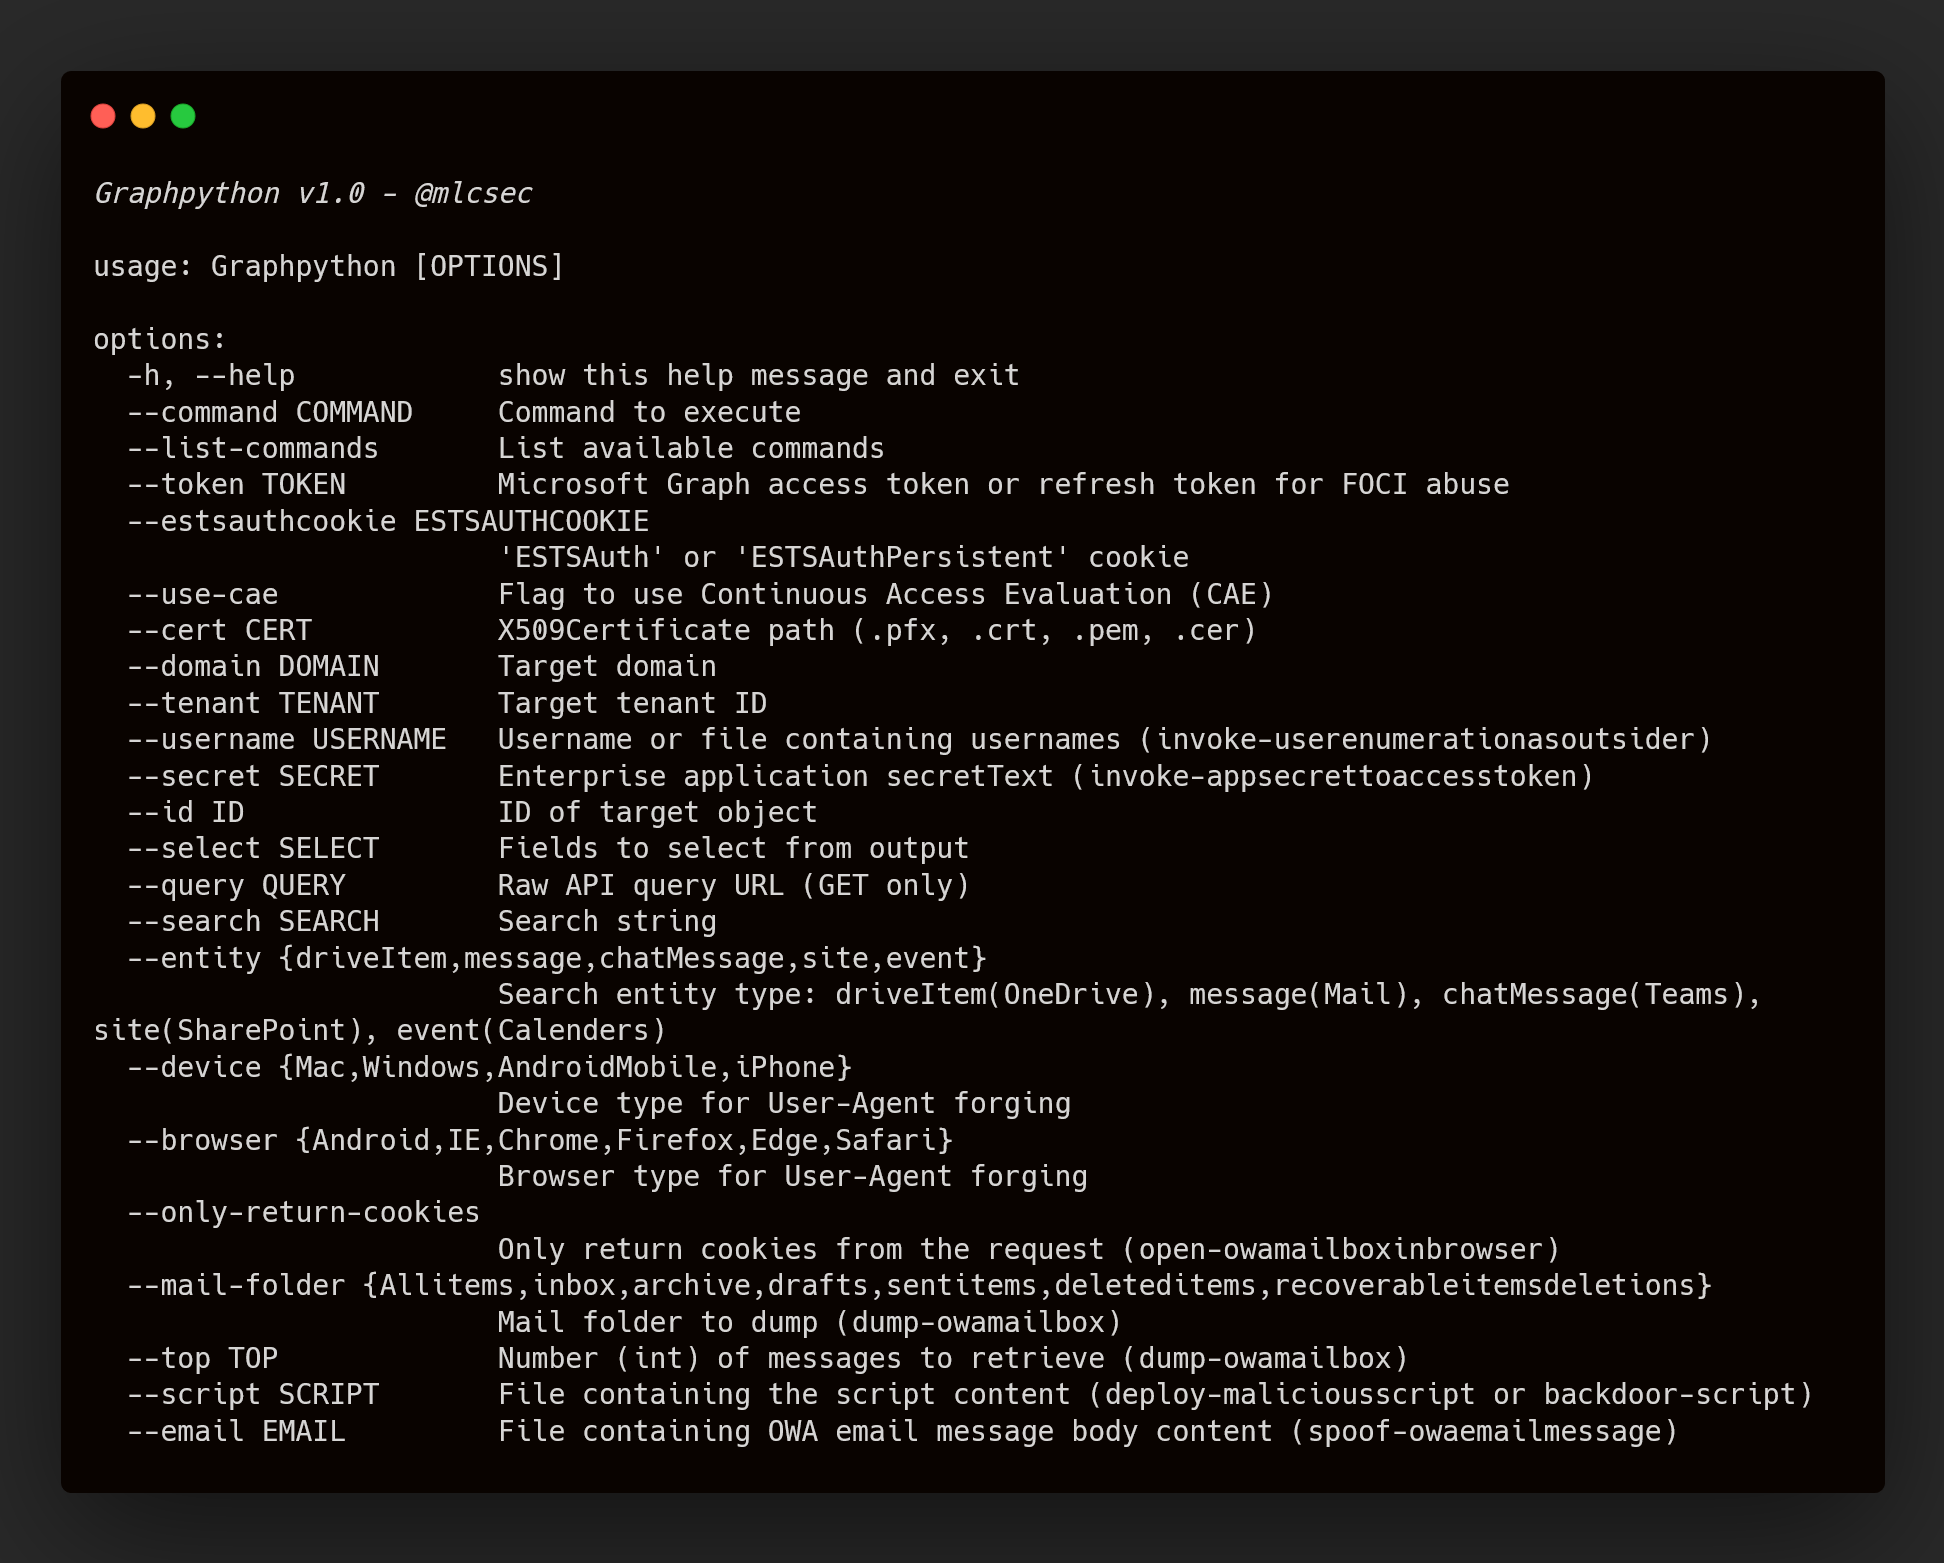This screenshot has width=1944, height=1563.
Task: Click the Graphpython v1.0 title text
Action: [229, 193]
